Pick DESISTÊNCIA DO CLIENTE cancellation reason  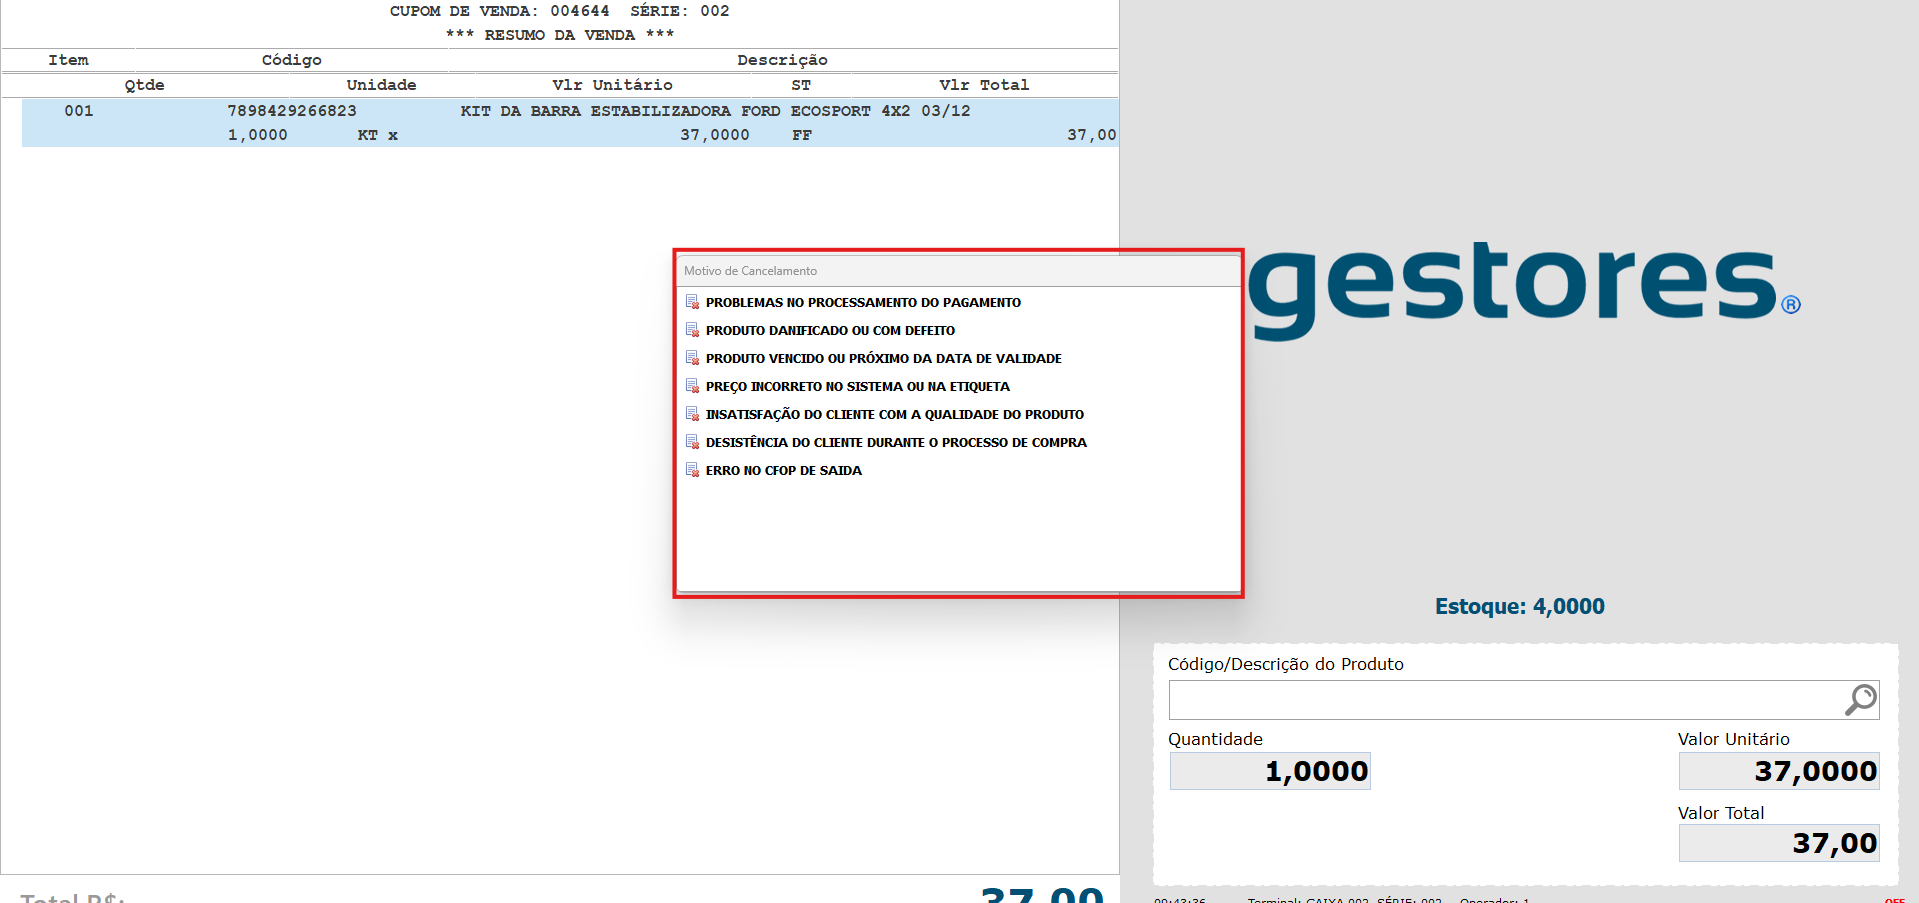click(x=895, y=442)
